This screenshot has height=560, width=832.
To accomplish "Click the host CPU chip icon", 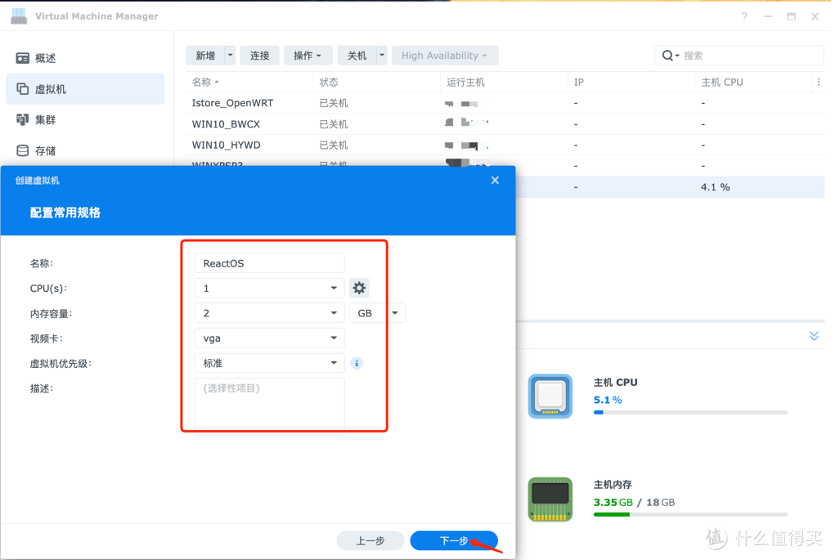I will click(x=550, y=397).
